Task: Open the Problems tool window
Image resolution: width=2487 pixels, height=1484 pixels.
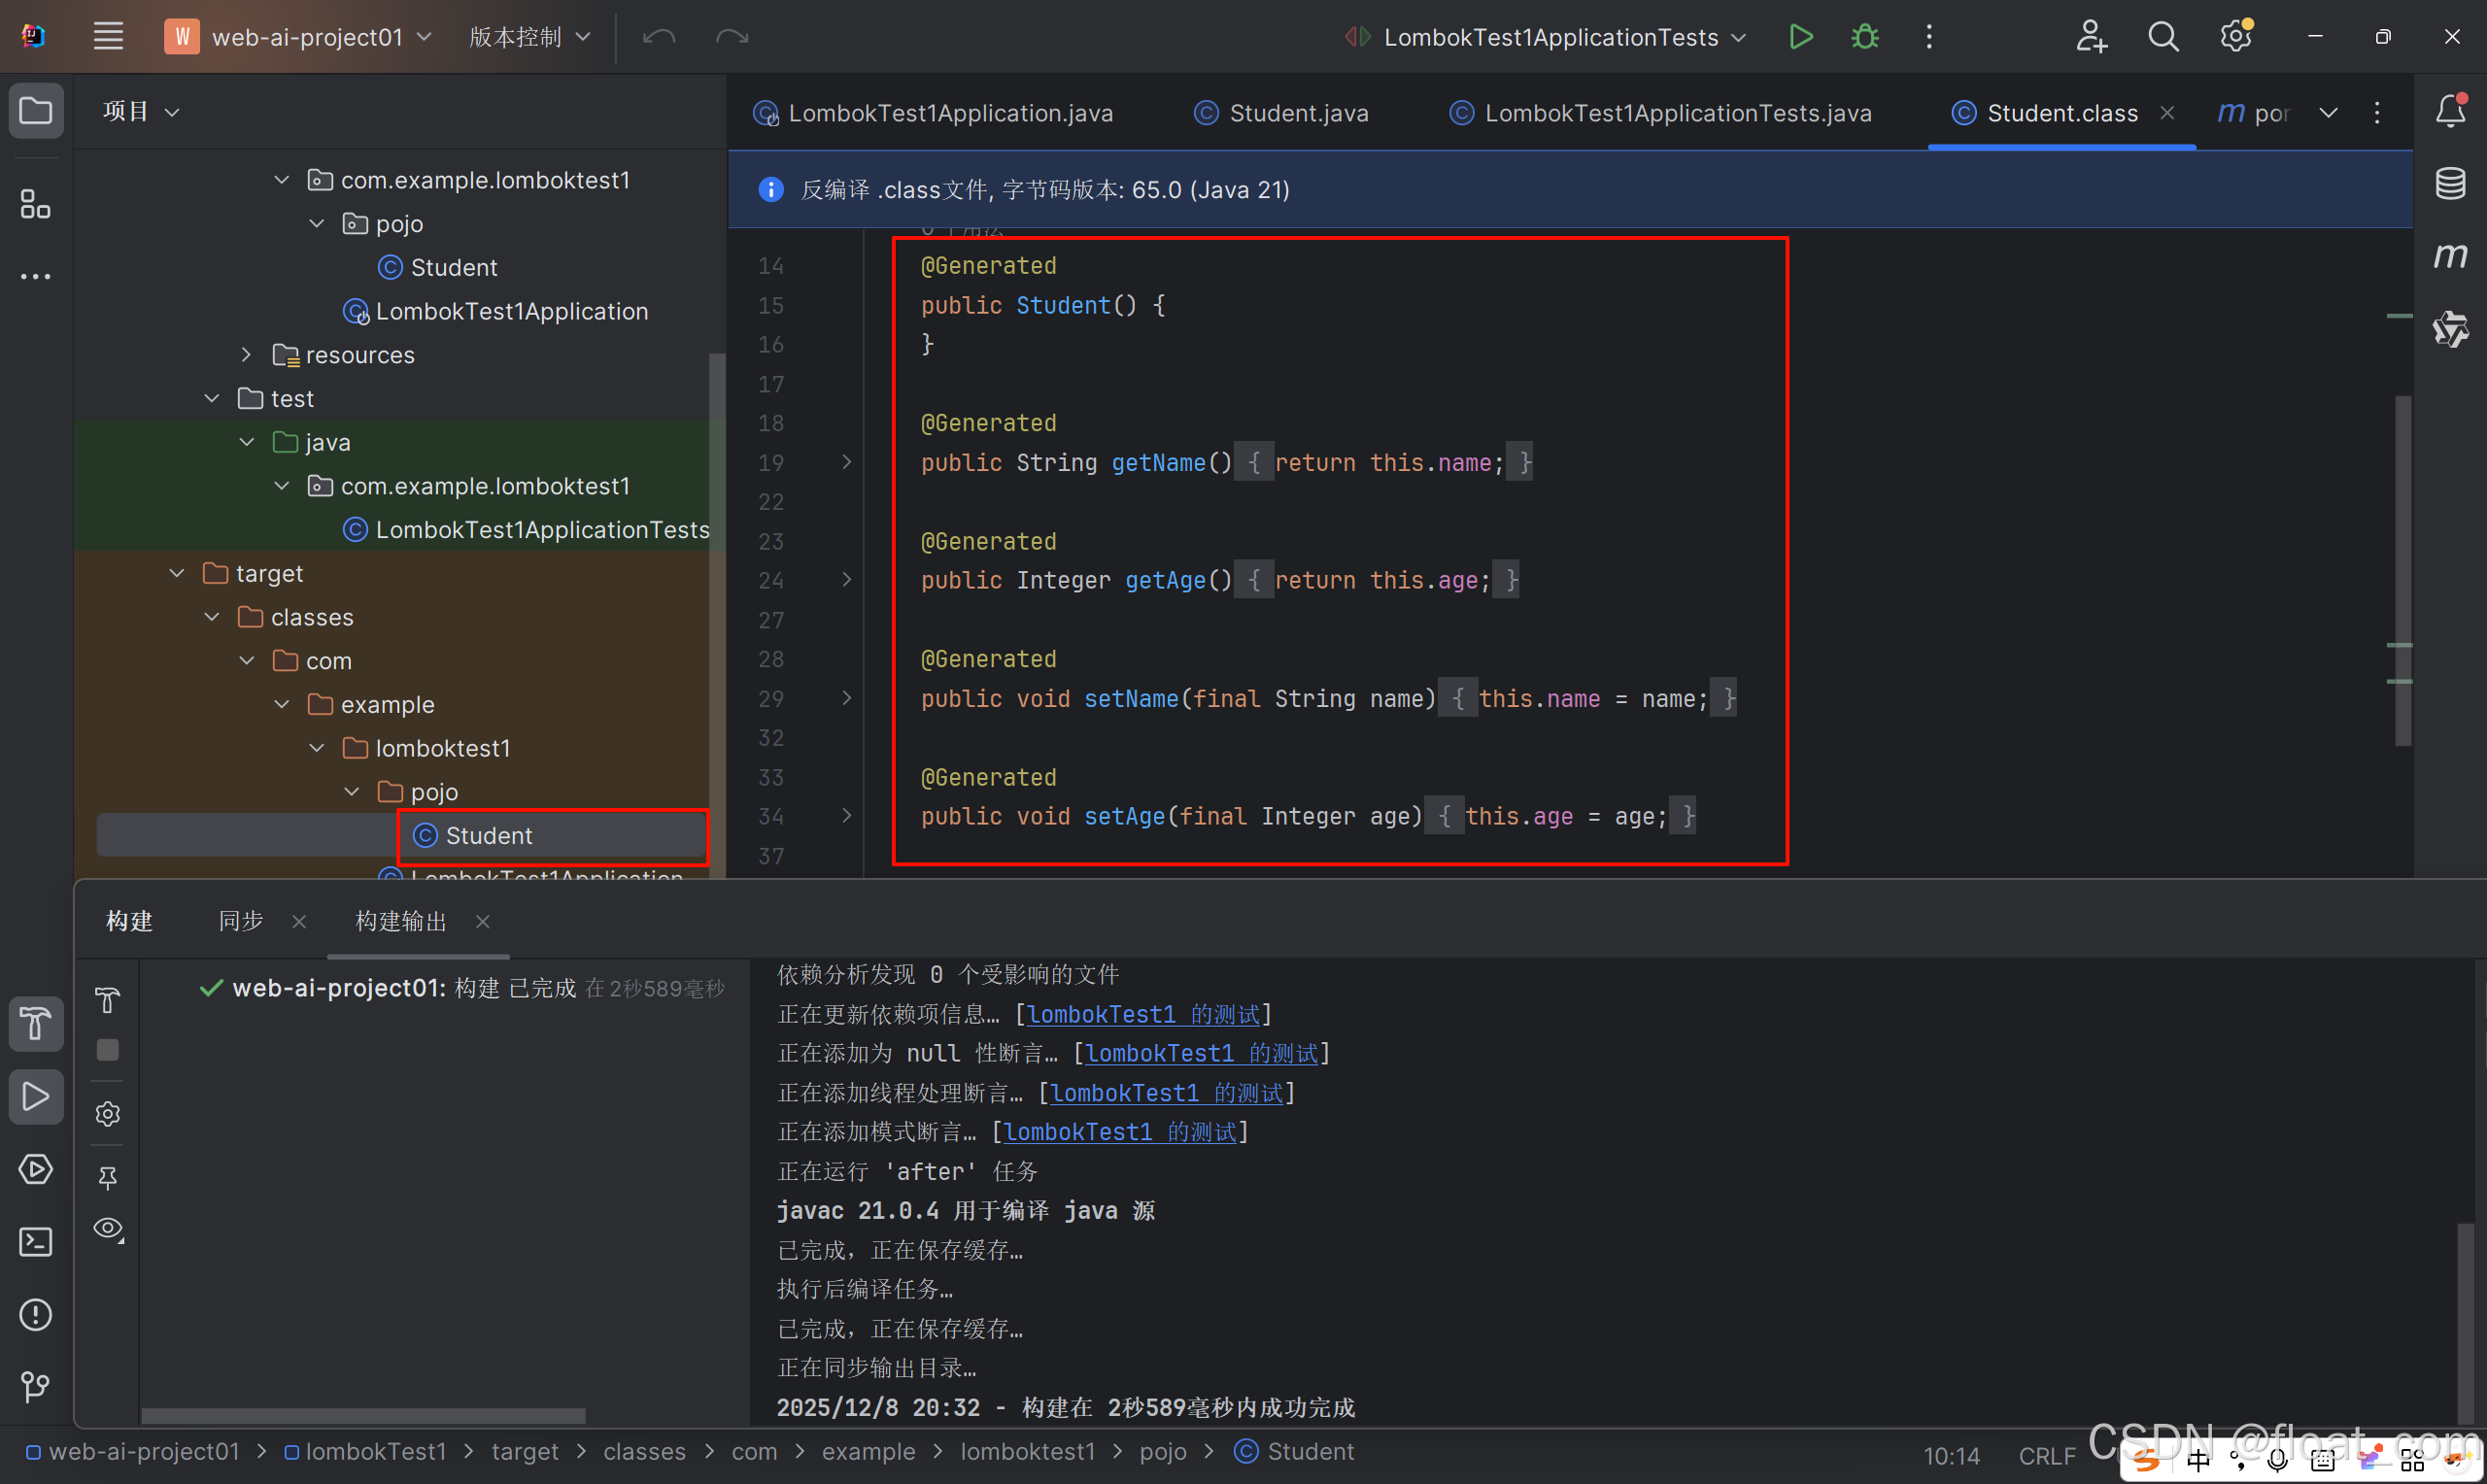Action: click(36, 1314)
